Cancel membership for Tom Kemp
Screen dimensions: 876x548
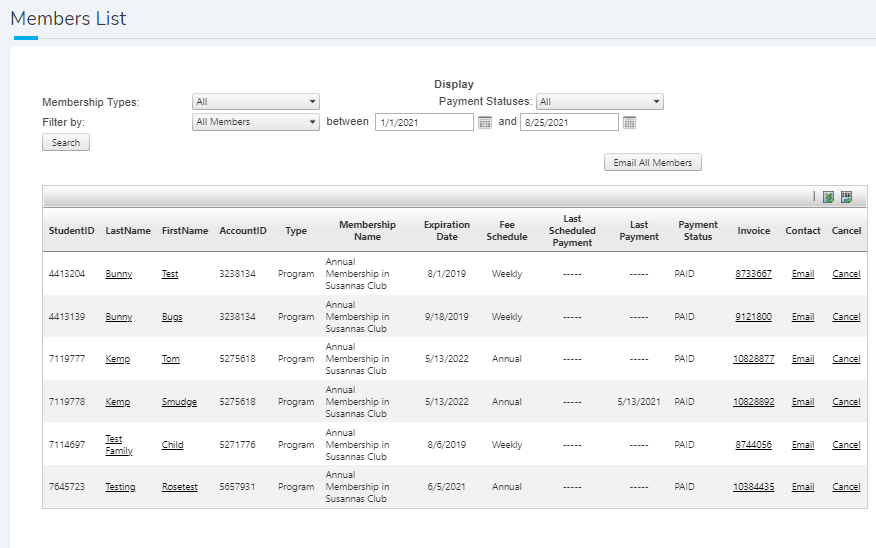846,359
